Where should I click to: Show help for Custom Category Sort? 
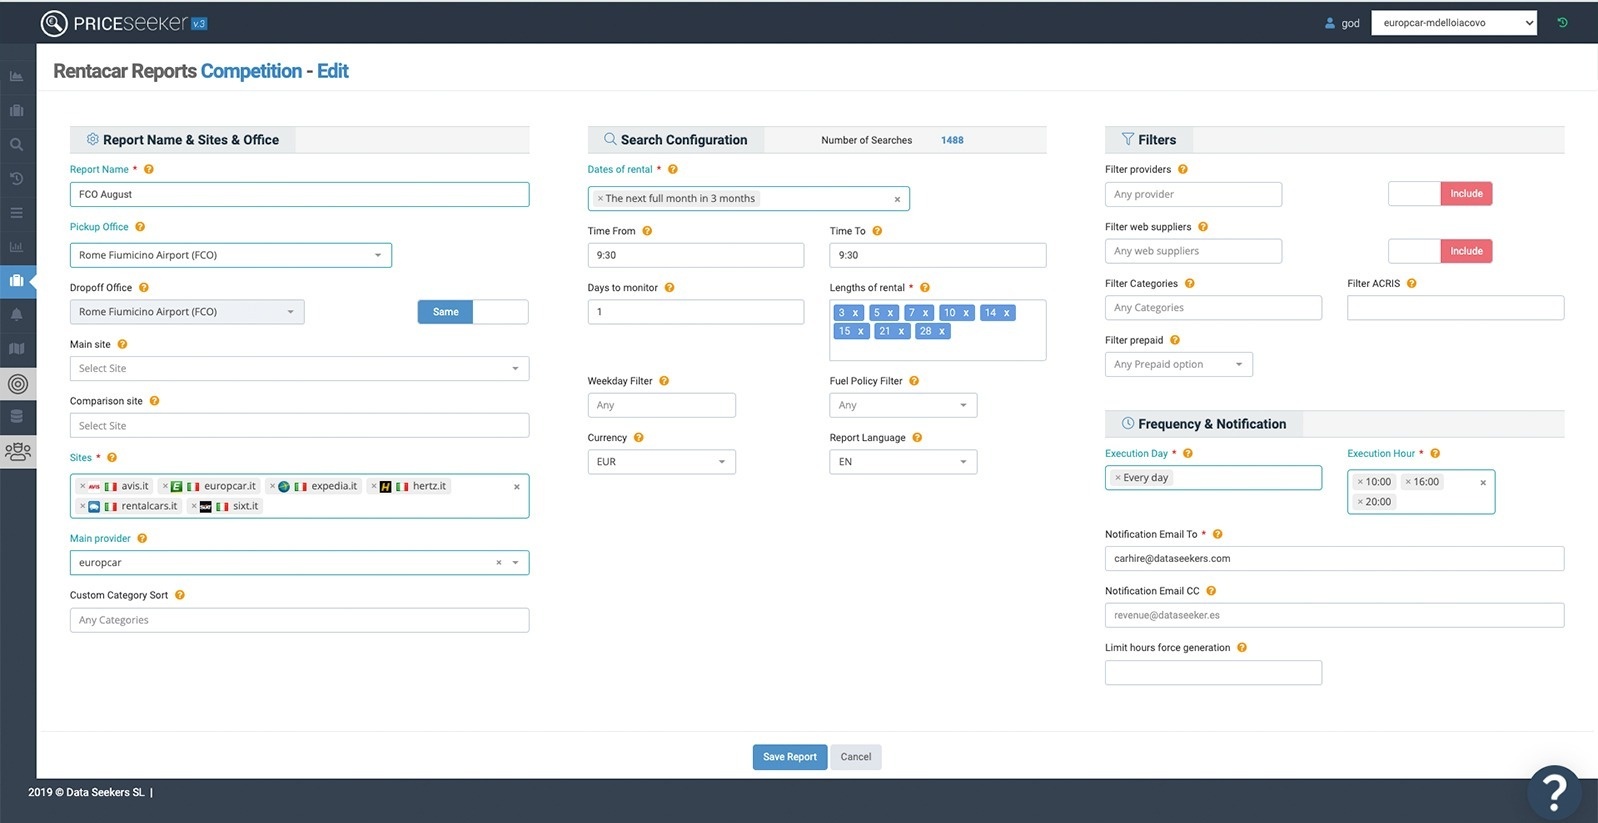[x=180, y=595]
